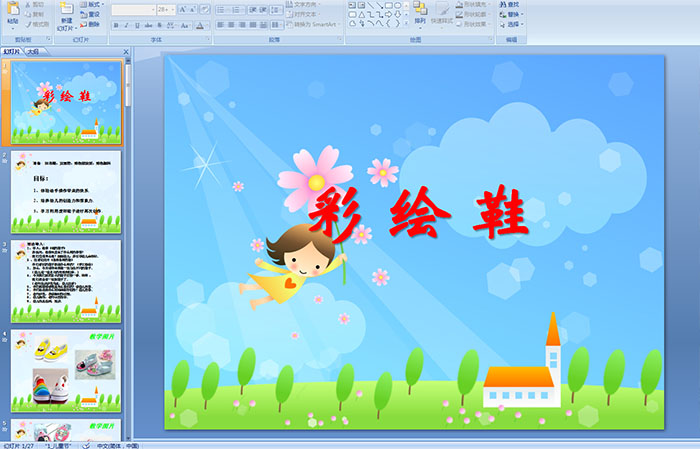The image size is (700, 449).
Task: Toggle Underline formatting
Action: tap(137, 25)
